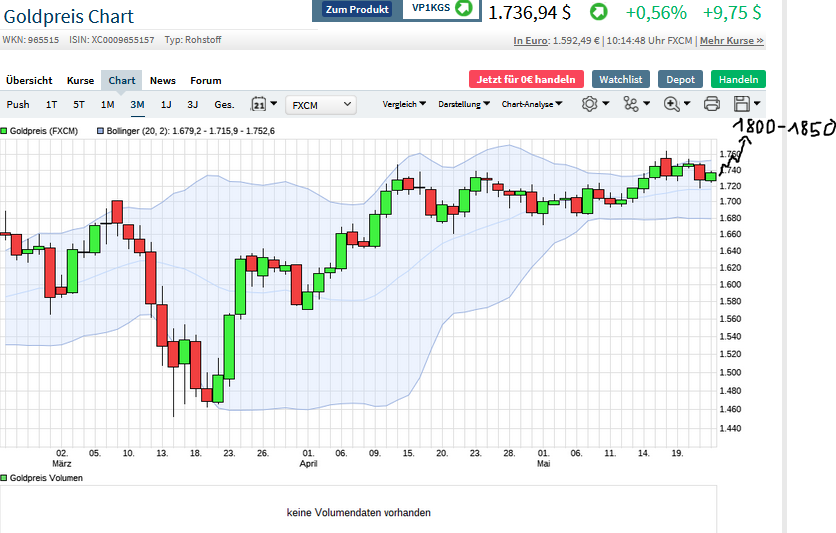This screenshot has width=836, height=533.
Task: Expand the Vergleich dropdown
Action: (x=404, y=103)
